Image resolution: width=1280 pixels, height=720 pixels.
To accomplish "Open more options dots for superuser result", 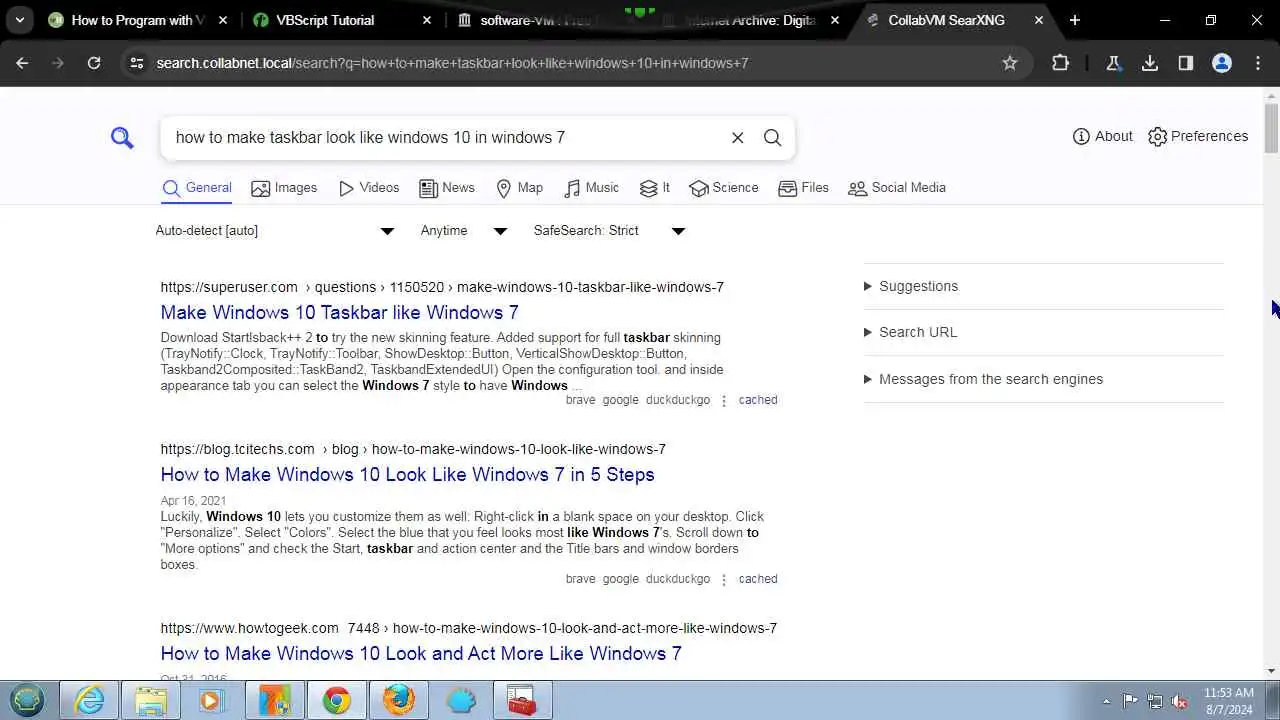I will [724, 400].
